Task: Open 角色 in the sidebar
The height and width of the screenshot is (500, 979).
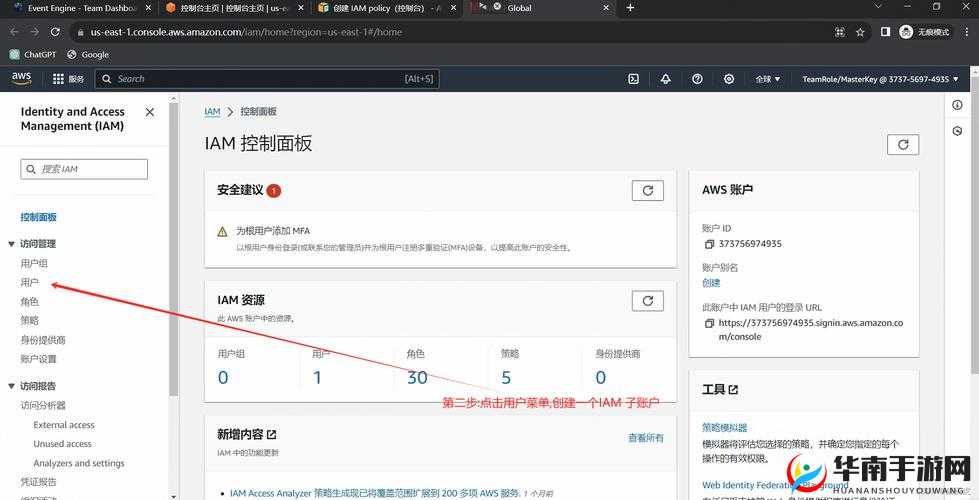Action: click(x=30, y=301)
